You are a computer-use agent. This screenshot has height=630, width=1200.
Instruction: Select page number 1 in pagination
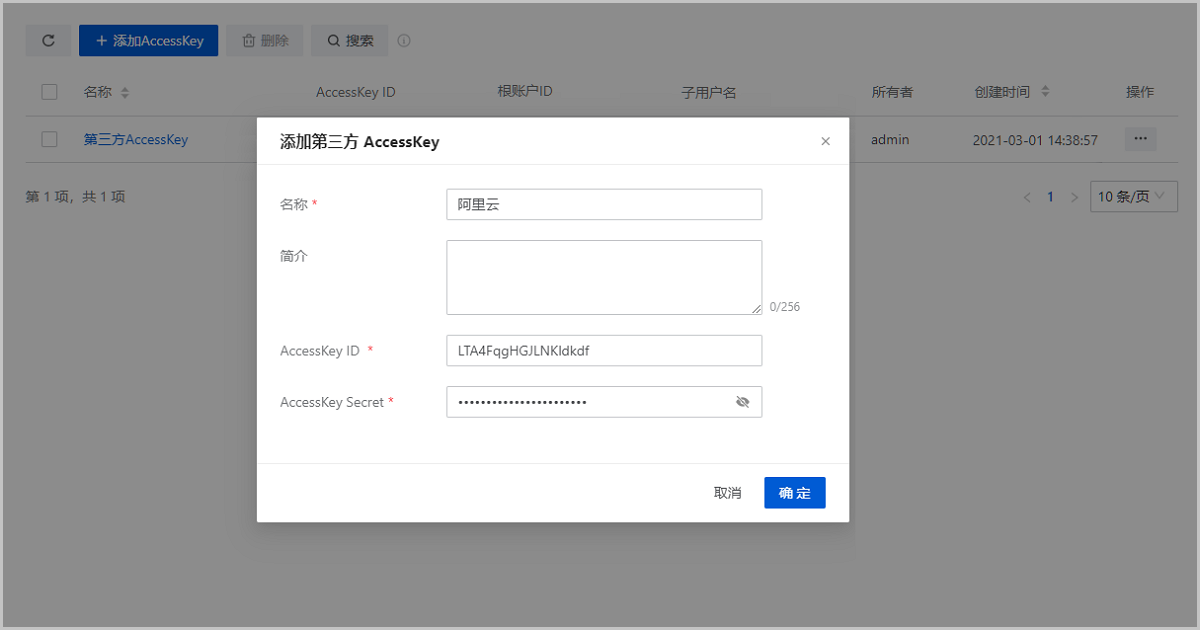click(1050, 196)
